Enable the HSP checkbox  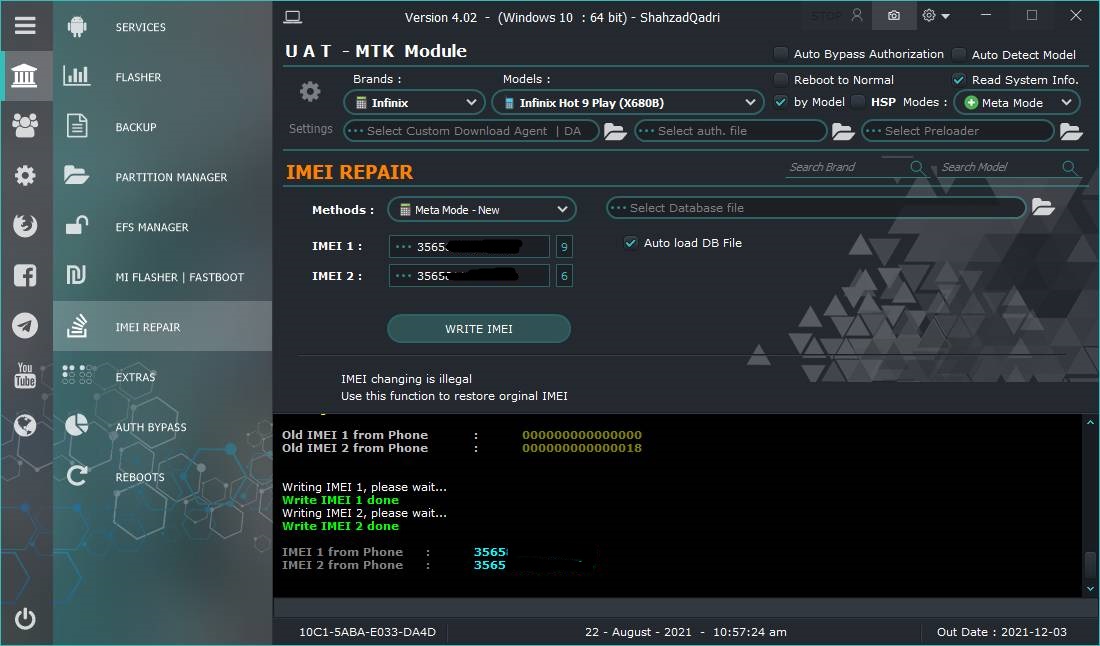(857, 102)
